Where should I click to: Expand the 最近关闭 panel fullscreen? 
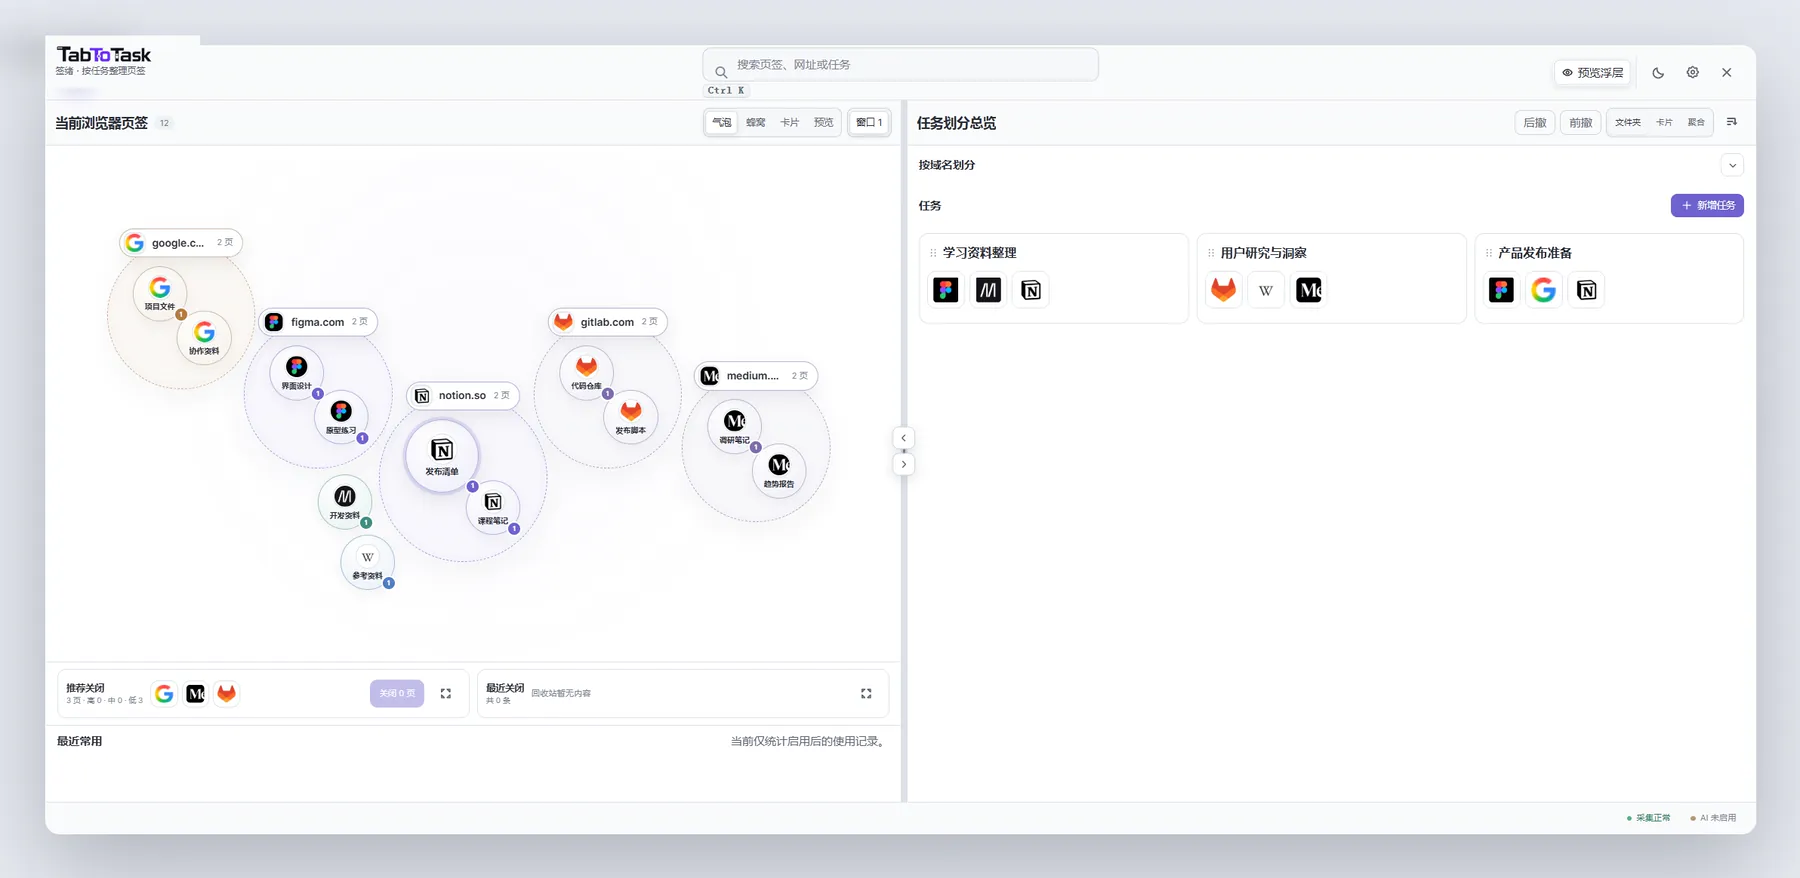point(866,694)
